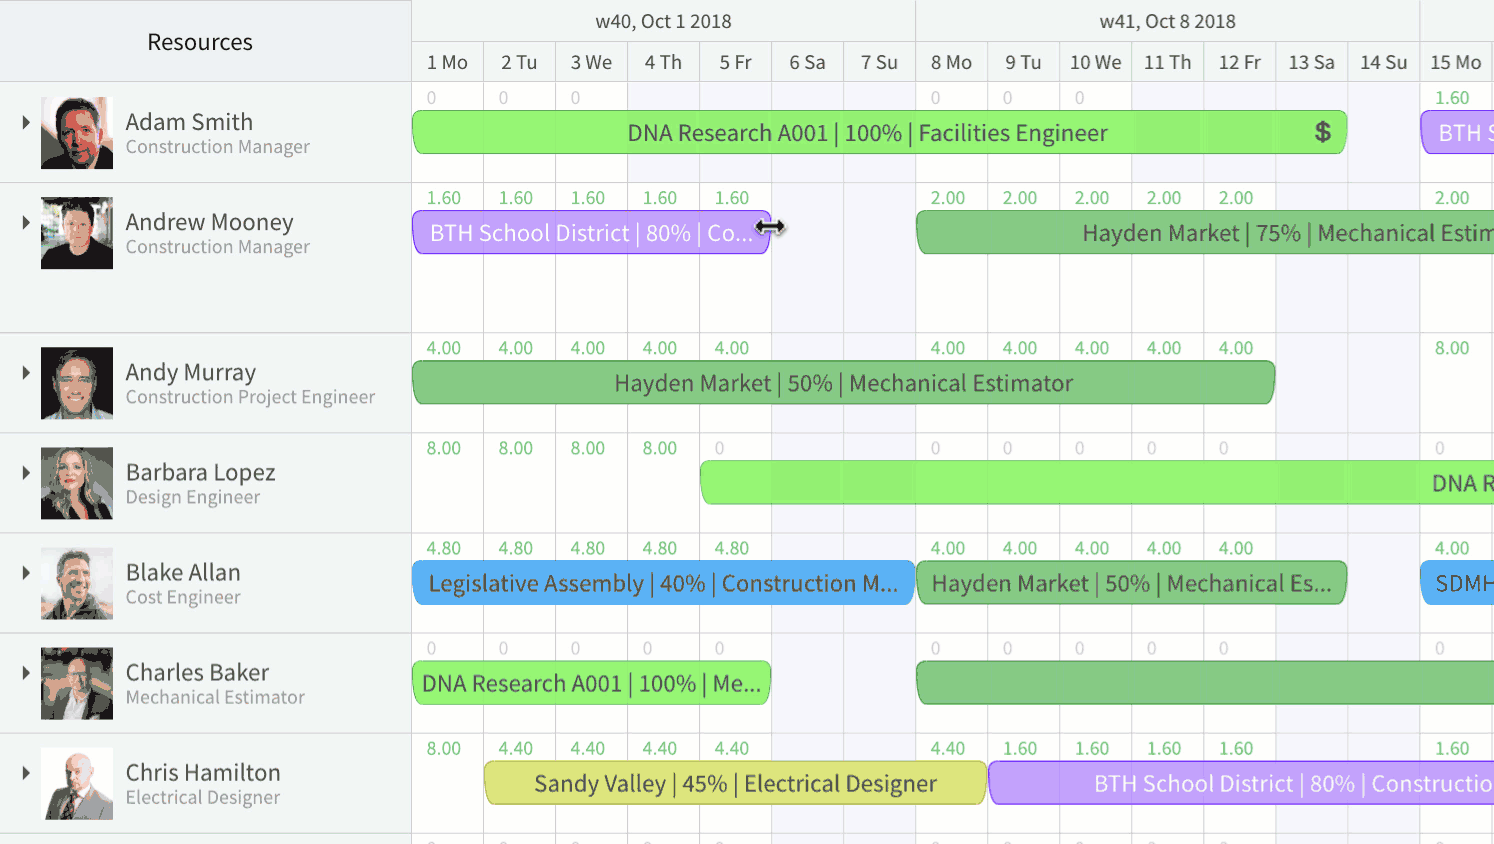Select the w41, Oct 8 2018 week header
Image resolution: width=1494 pixels, height=844 pixels.
(1167, 21)
